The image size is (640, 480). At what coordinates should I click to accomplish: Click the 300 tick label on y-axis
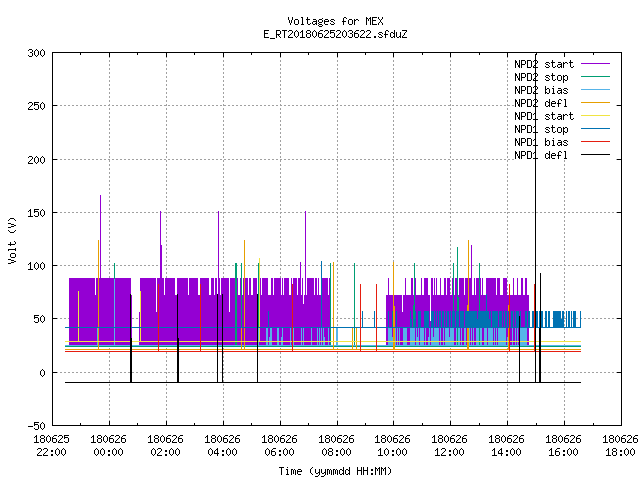pyautogui.click(x=36, y=53)
